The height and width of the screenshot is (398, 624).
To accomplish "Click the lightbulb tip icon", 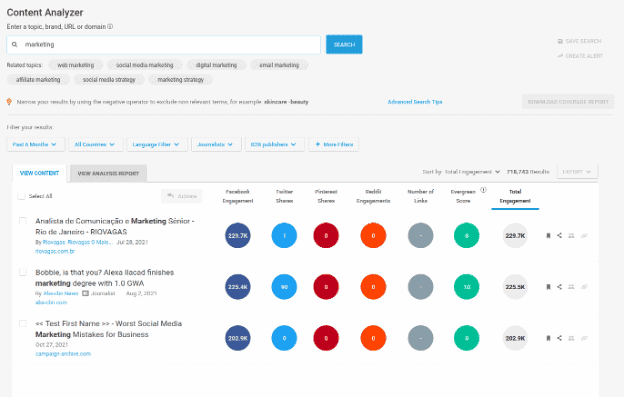I will (9, 102).
